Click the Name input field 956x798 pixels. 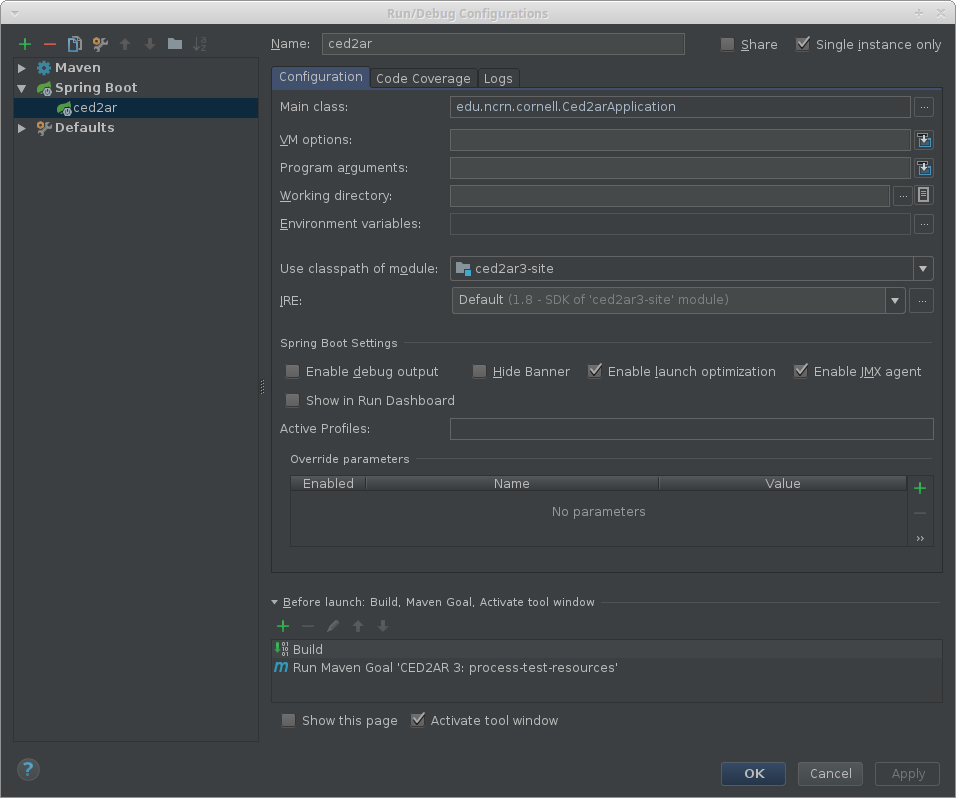(x=503, y=44)
